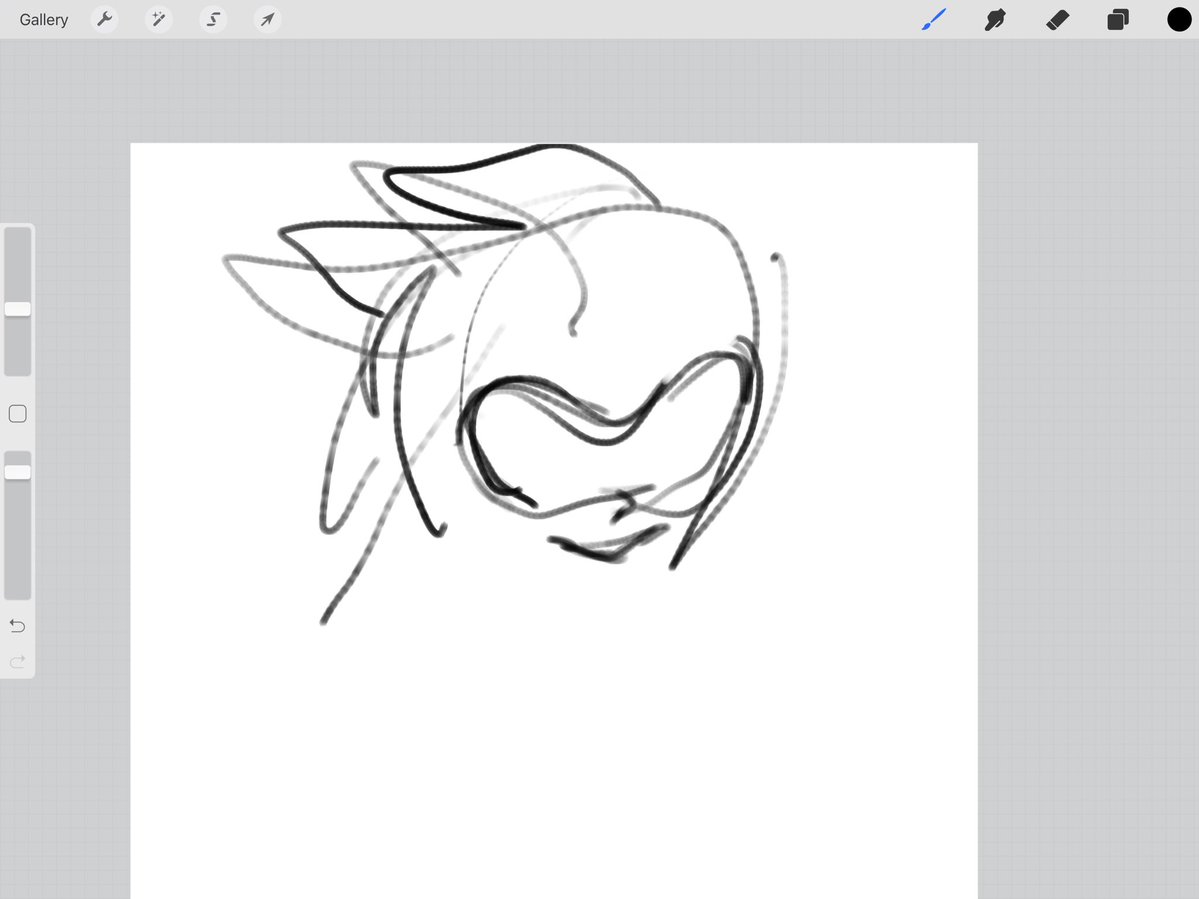
Task: Activate the Selection tool
Action: click(212, 20)
